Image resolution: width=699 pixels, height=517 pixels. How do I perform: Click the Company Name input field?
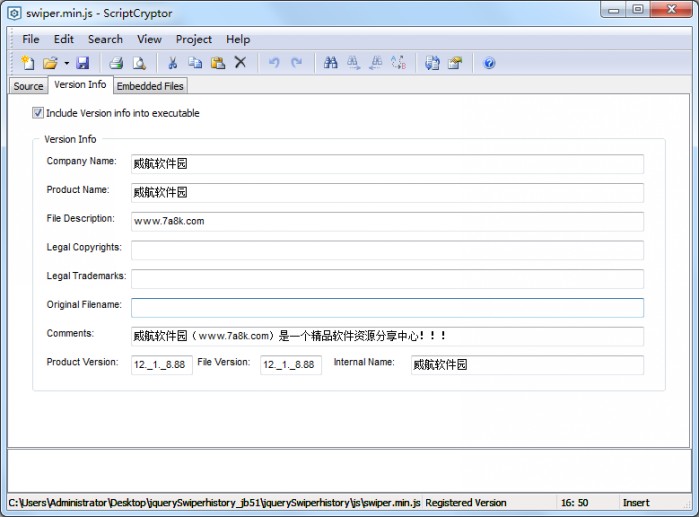(x=387, y=164)
